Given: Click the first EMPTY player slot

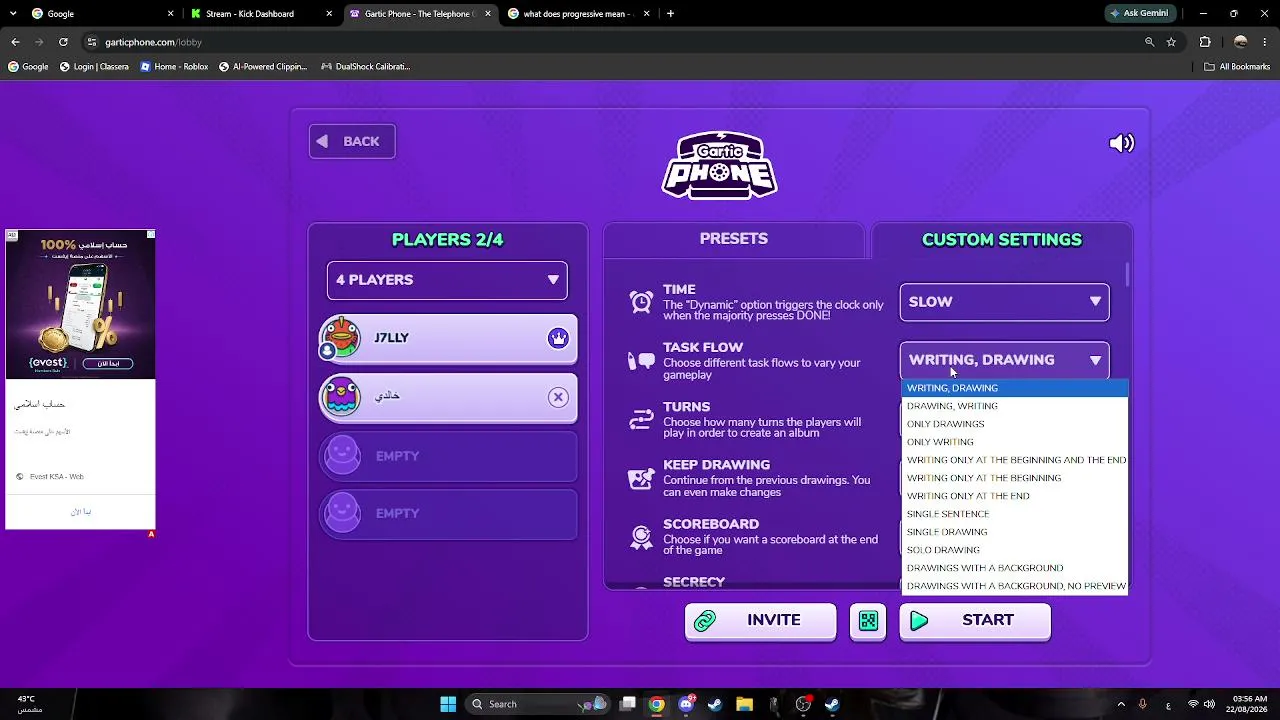Looking at the screenshot, I should (x=448, y=456).
